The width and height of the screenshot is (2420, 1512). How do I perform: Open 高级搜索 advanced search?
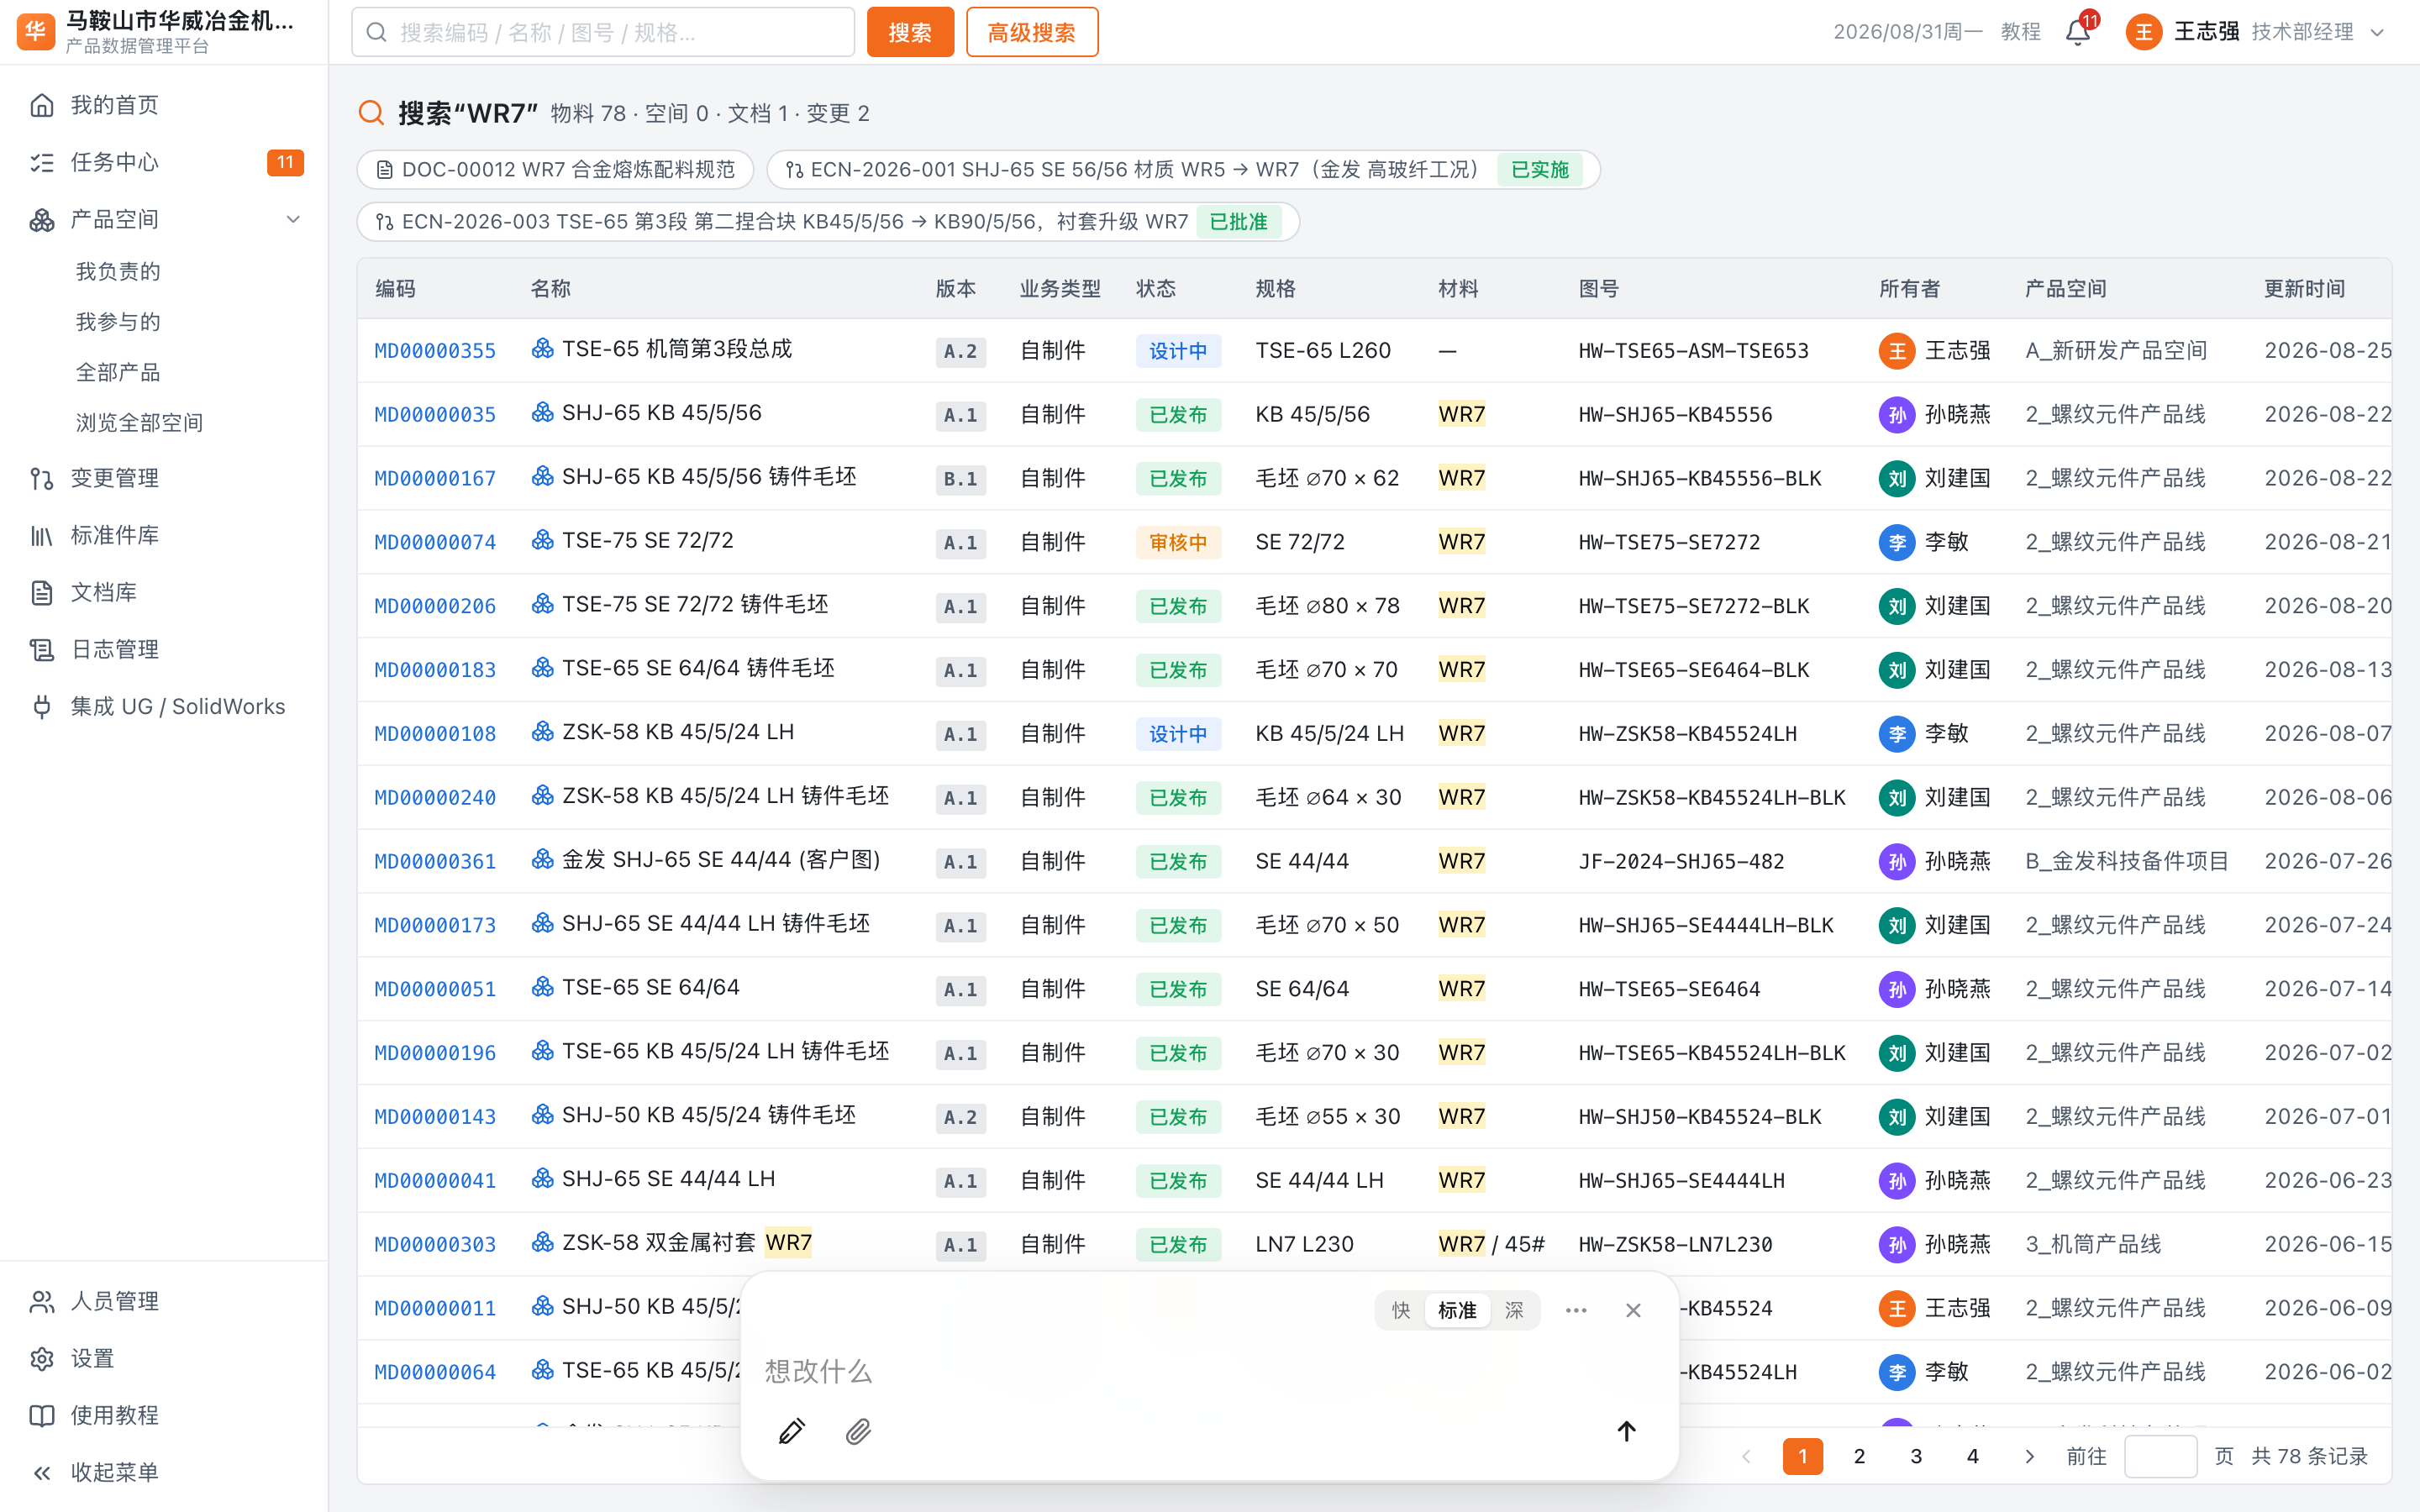pyautogui.click(x=1032, y=32)
